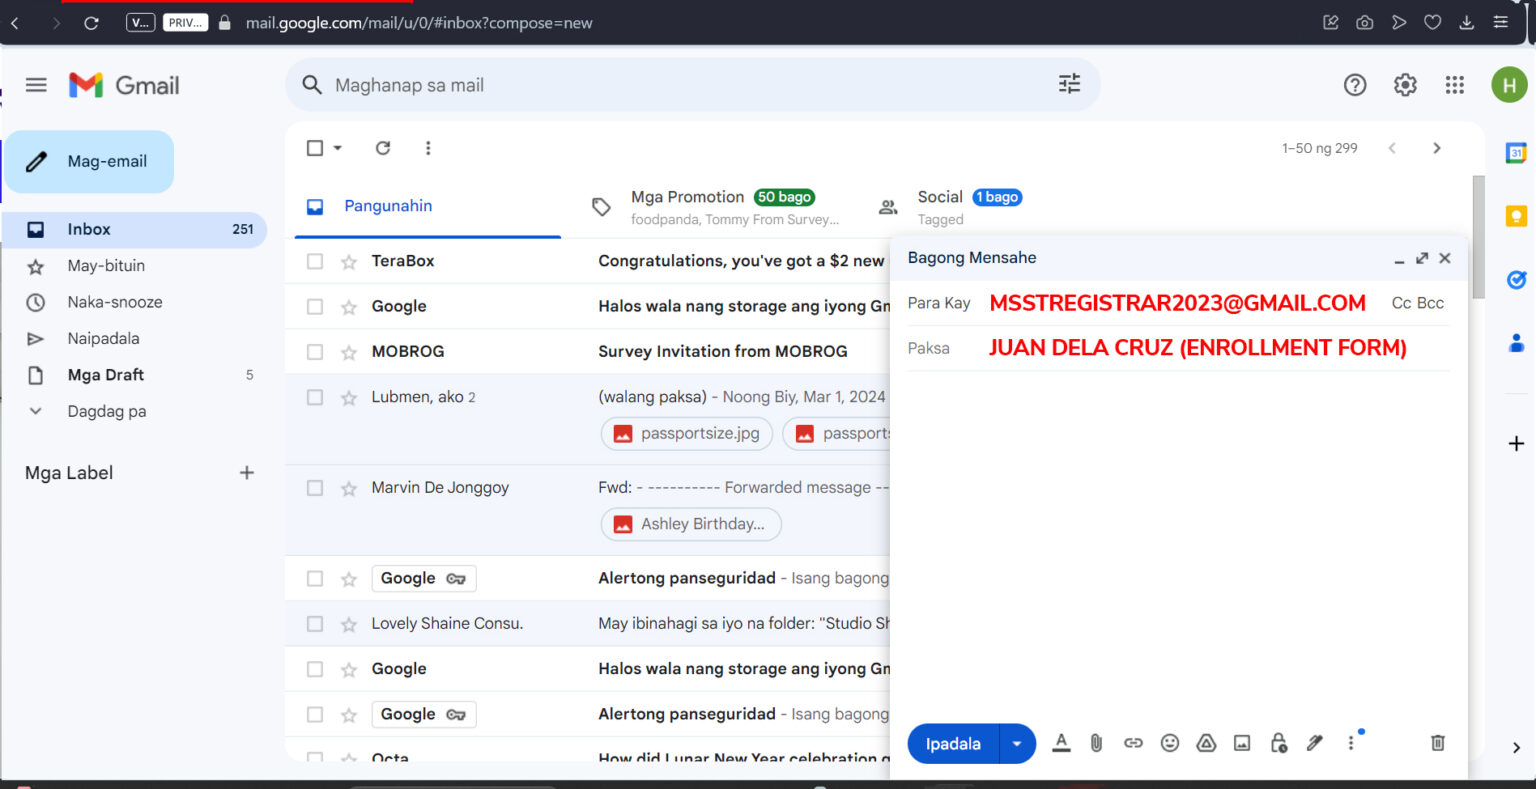Open Google Keep side panel
The image size is (1536, 789).
pos(1516,215)
